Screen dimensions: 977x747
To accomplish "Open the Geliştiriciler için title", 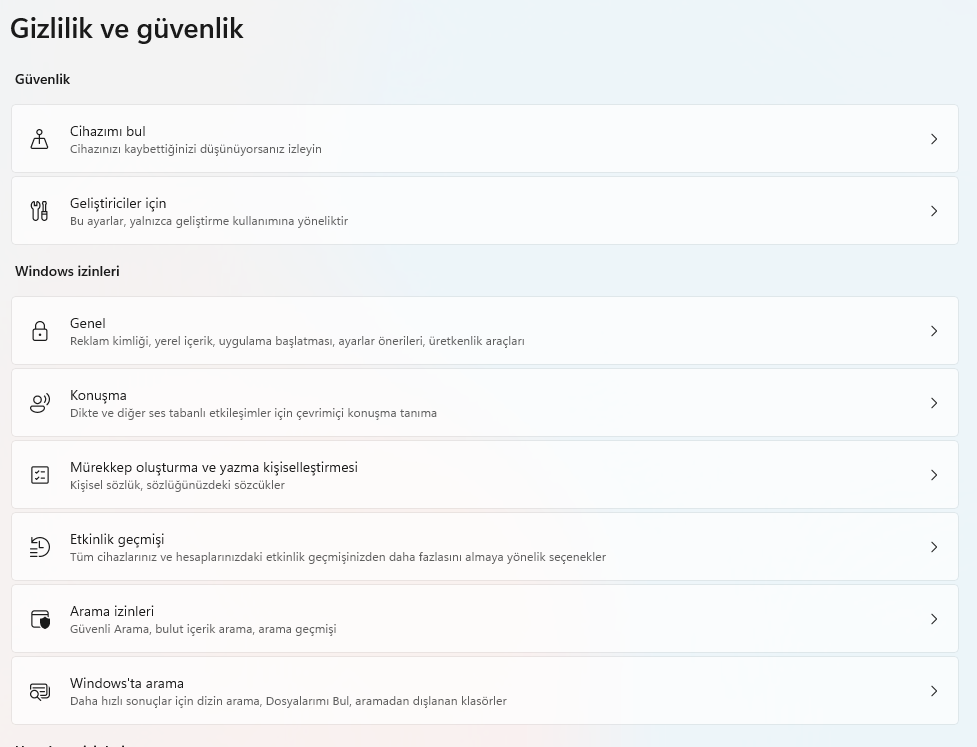I will coord(118,204).
